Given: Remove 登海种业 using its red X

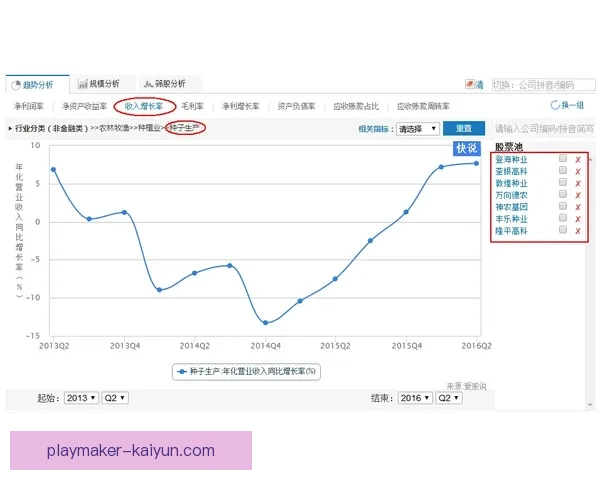Looking at the screenshot, I should pos(578,160).
